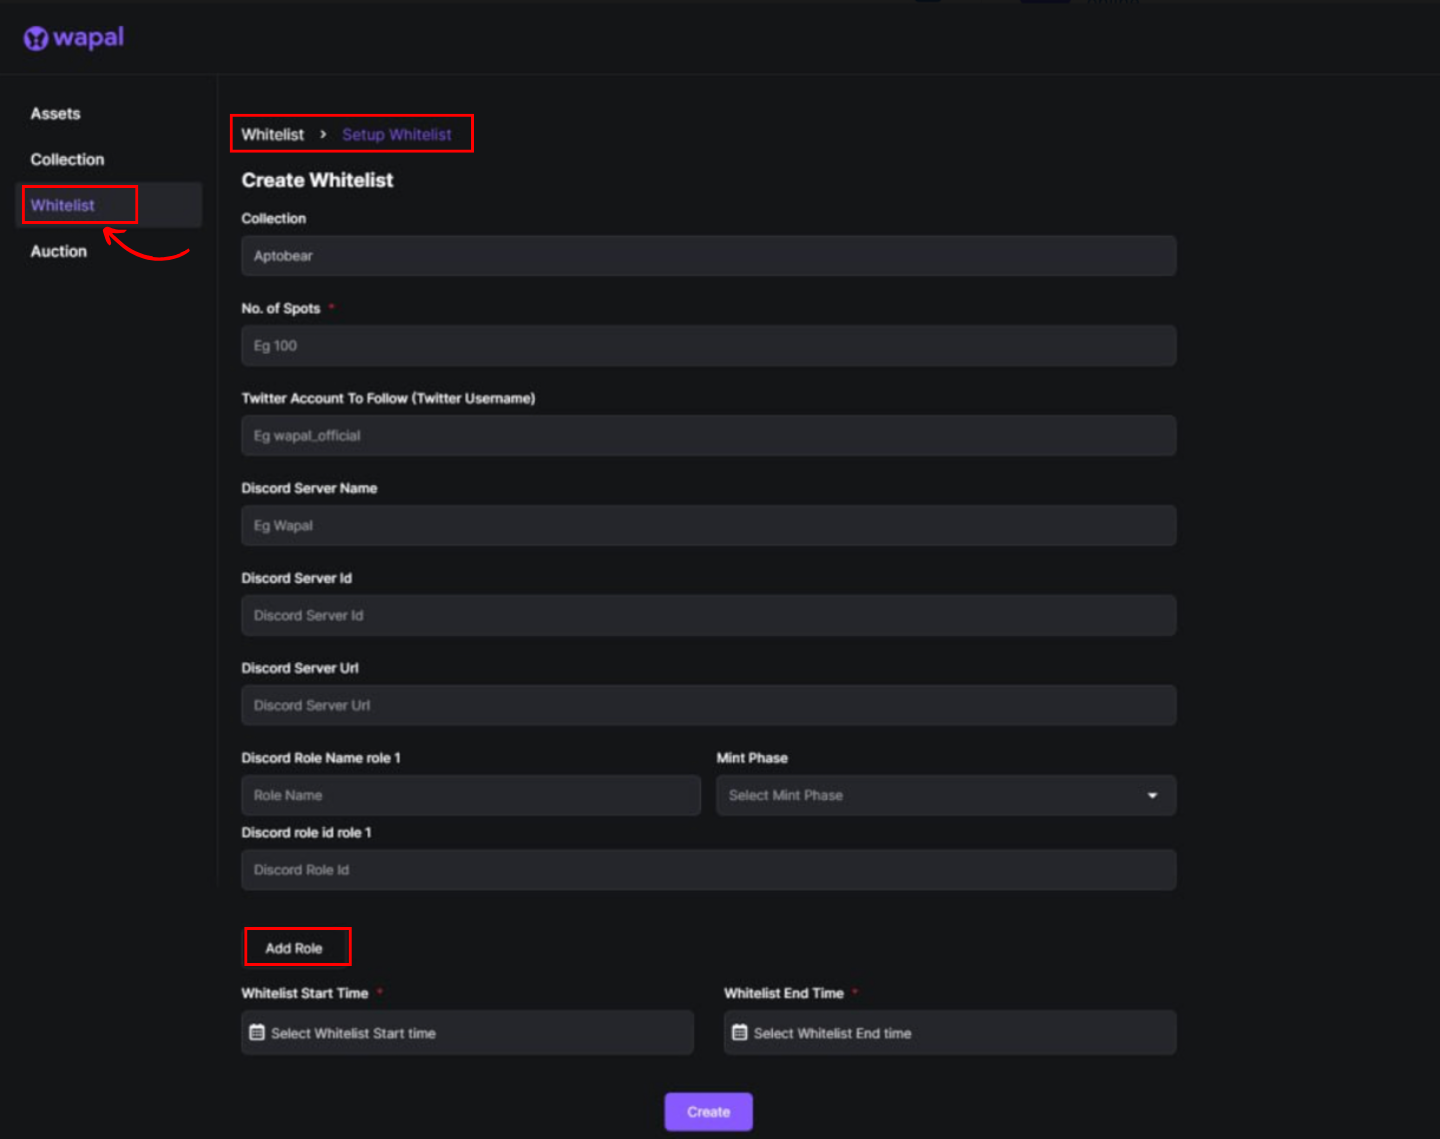Open the Auction sidebar item

tap(58, 251)
